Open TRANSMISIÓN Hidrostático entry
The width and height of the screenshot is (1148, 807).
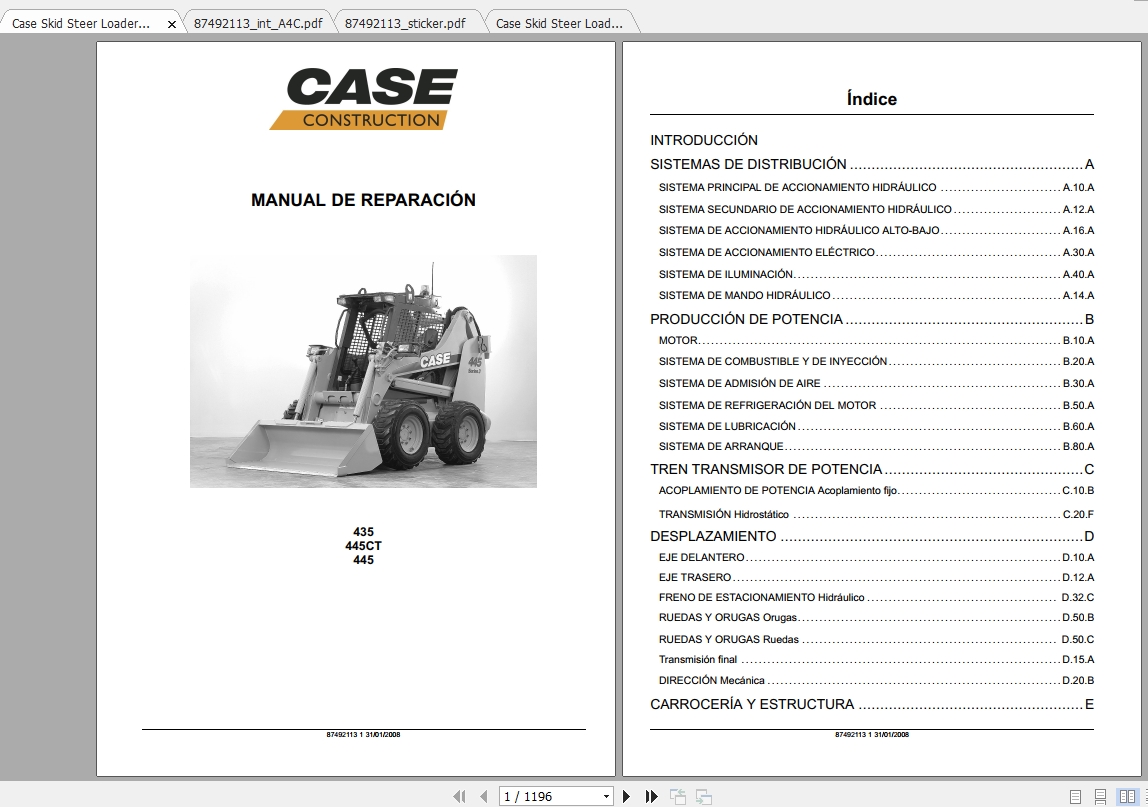(876, 515)
